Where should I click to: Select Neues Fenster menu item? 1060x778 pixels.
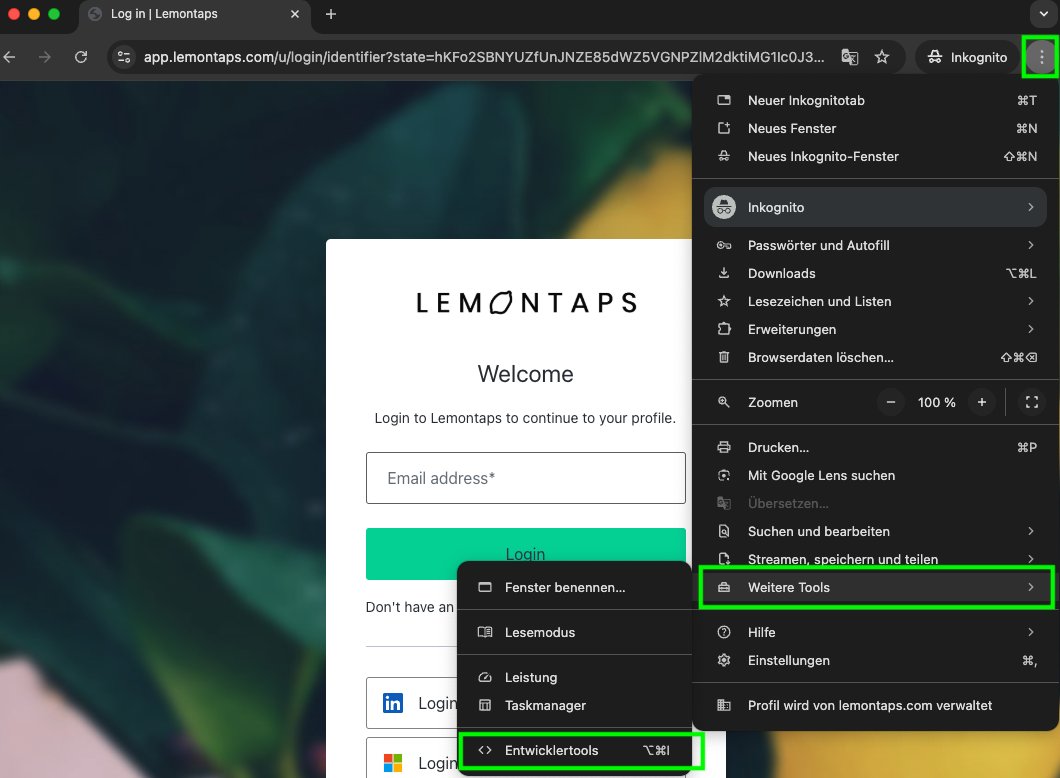tap(875, 128)
